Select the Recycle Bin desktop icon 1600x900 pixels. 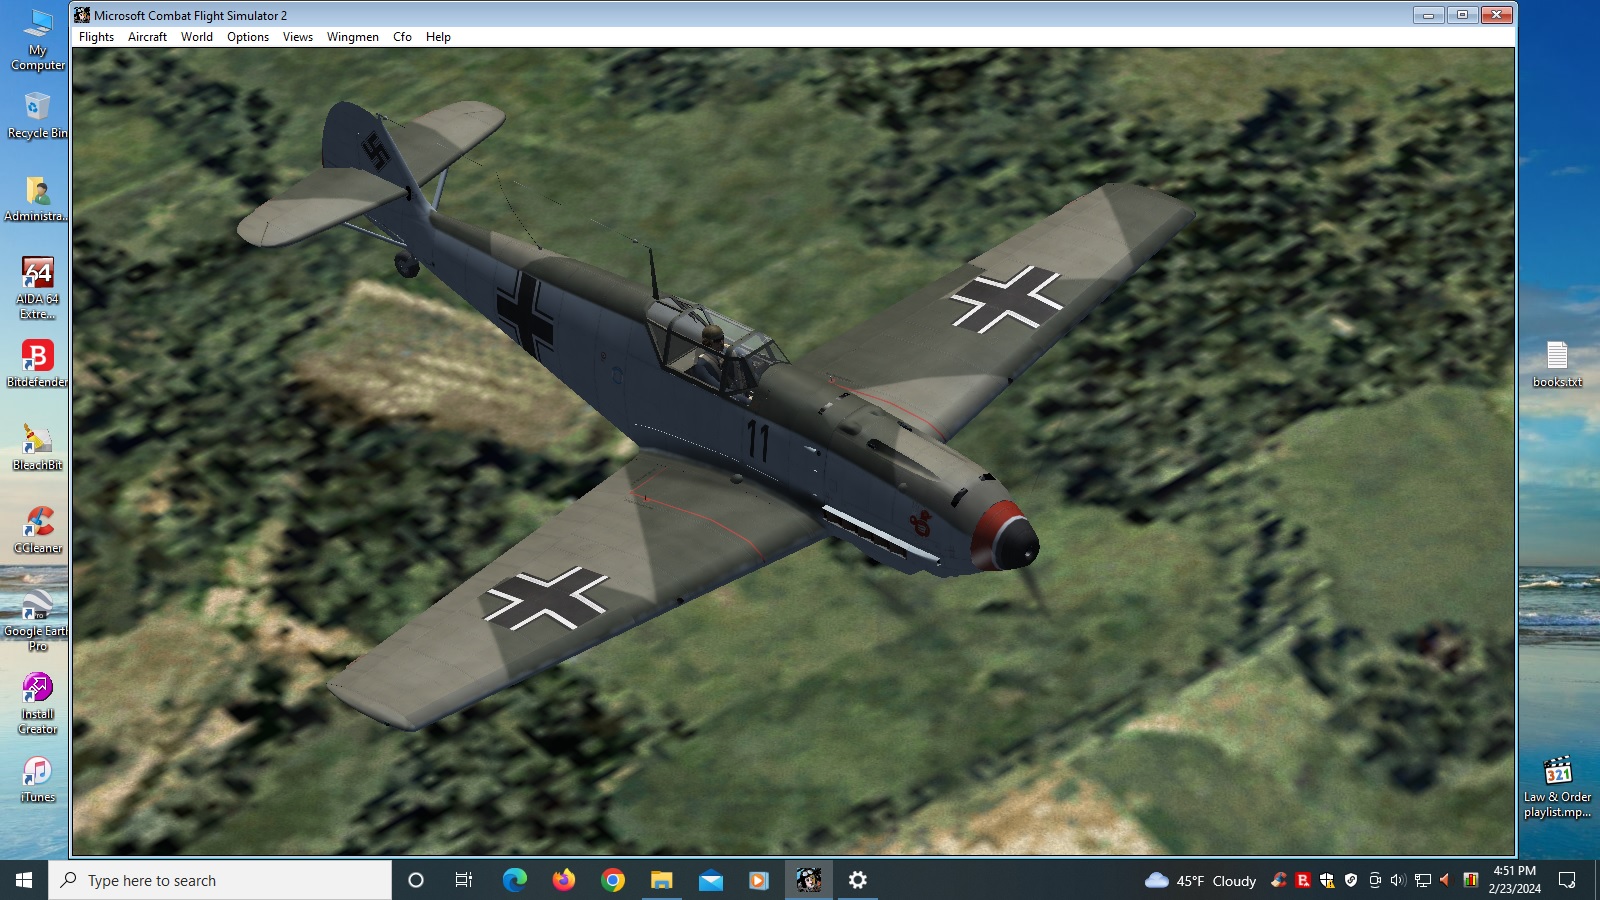[x=38, y=115]
